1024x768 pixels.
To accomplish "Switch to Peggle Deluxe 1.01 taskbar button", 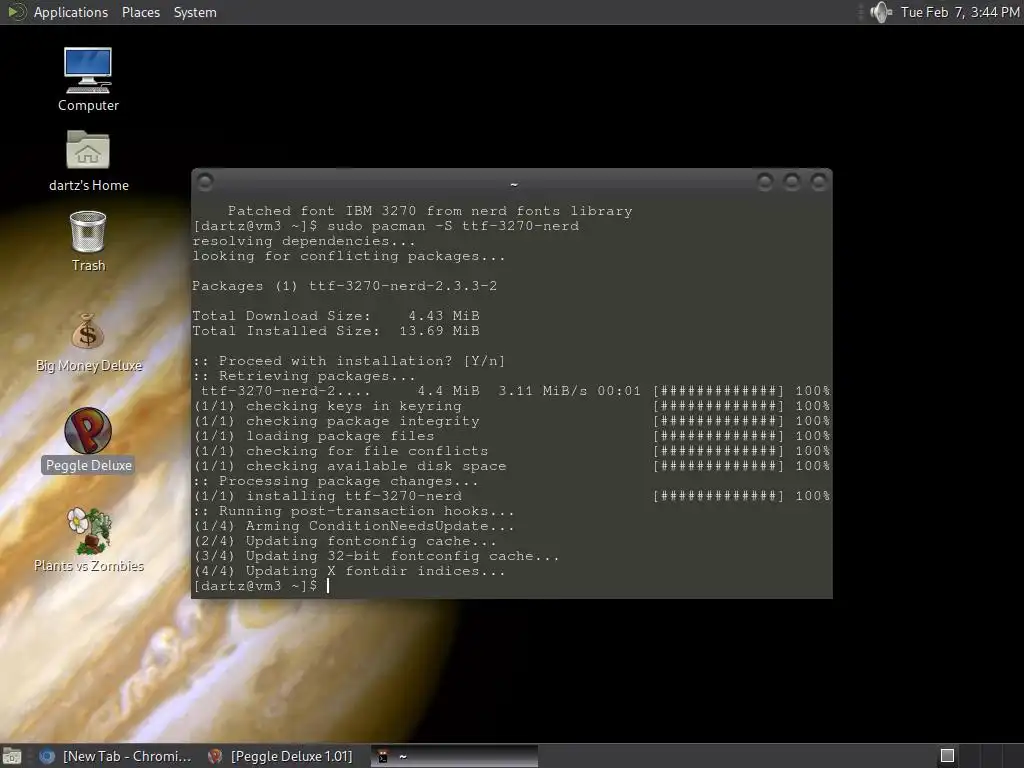I will tap(280, 756).
